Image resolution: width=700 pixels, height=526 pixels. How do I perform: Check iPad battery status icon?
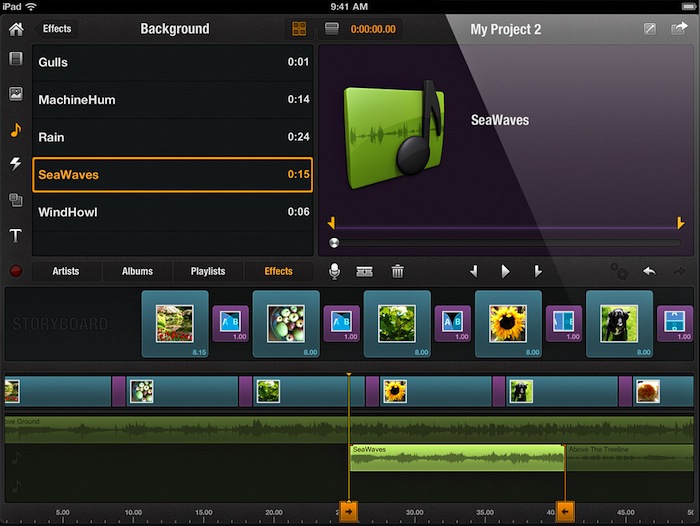point(688,6)
